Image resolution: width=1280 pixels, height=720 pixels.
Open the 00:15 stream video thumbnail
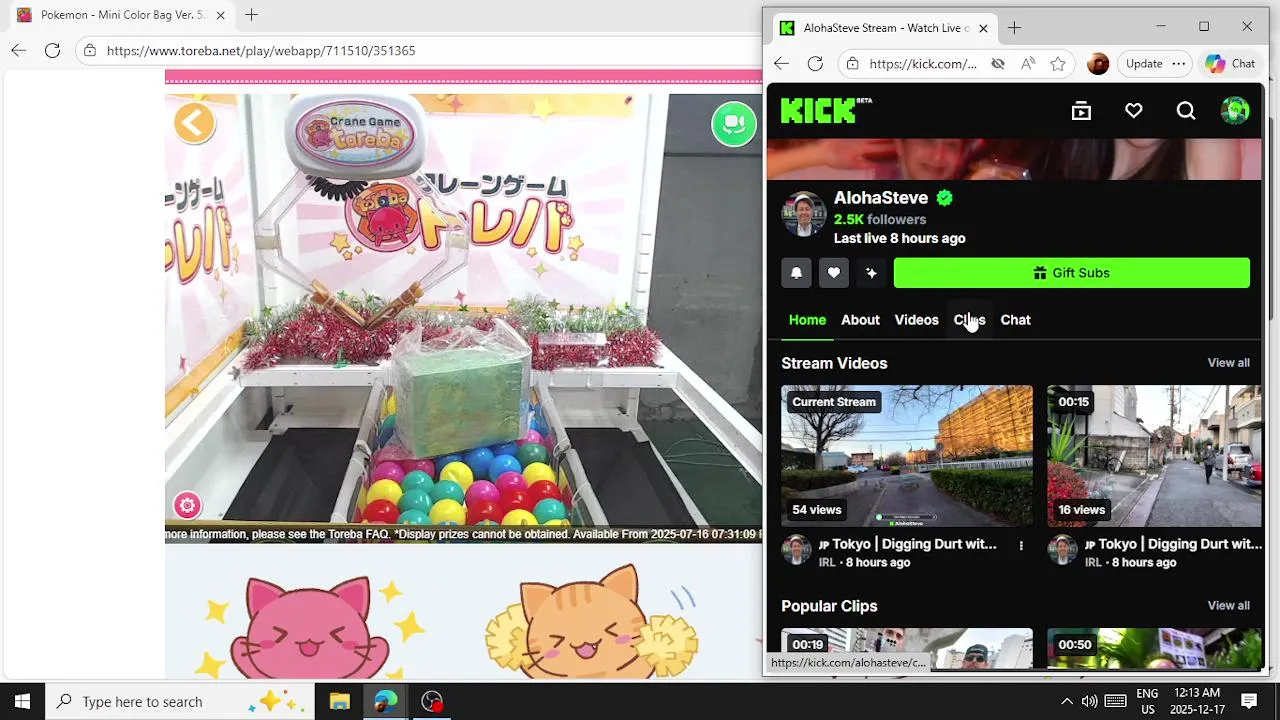pos(1154,456)
